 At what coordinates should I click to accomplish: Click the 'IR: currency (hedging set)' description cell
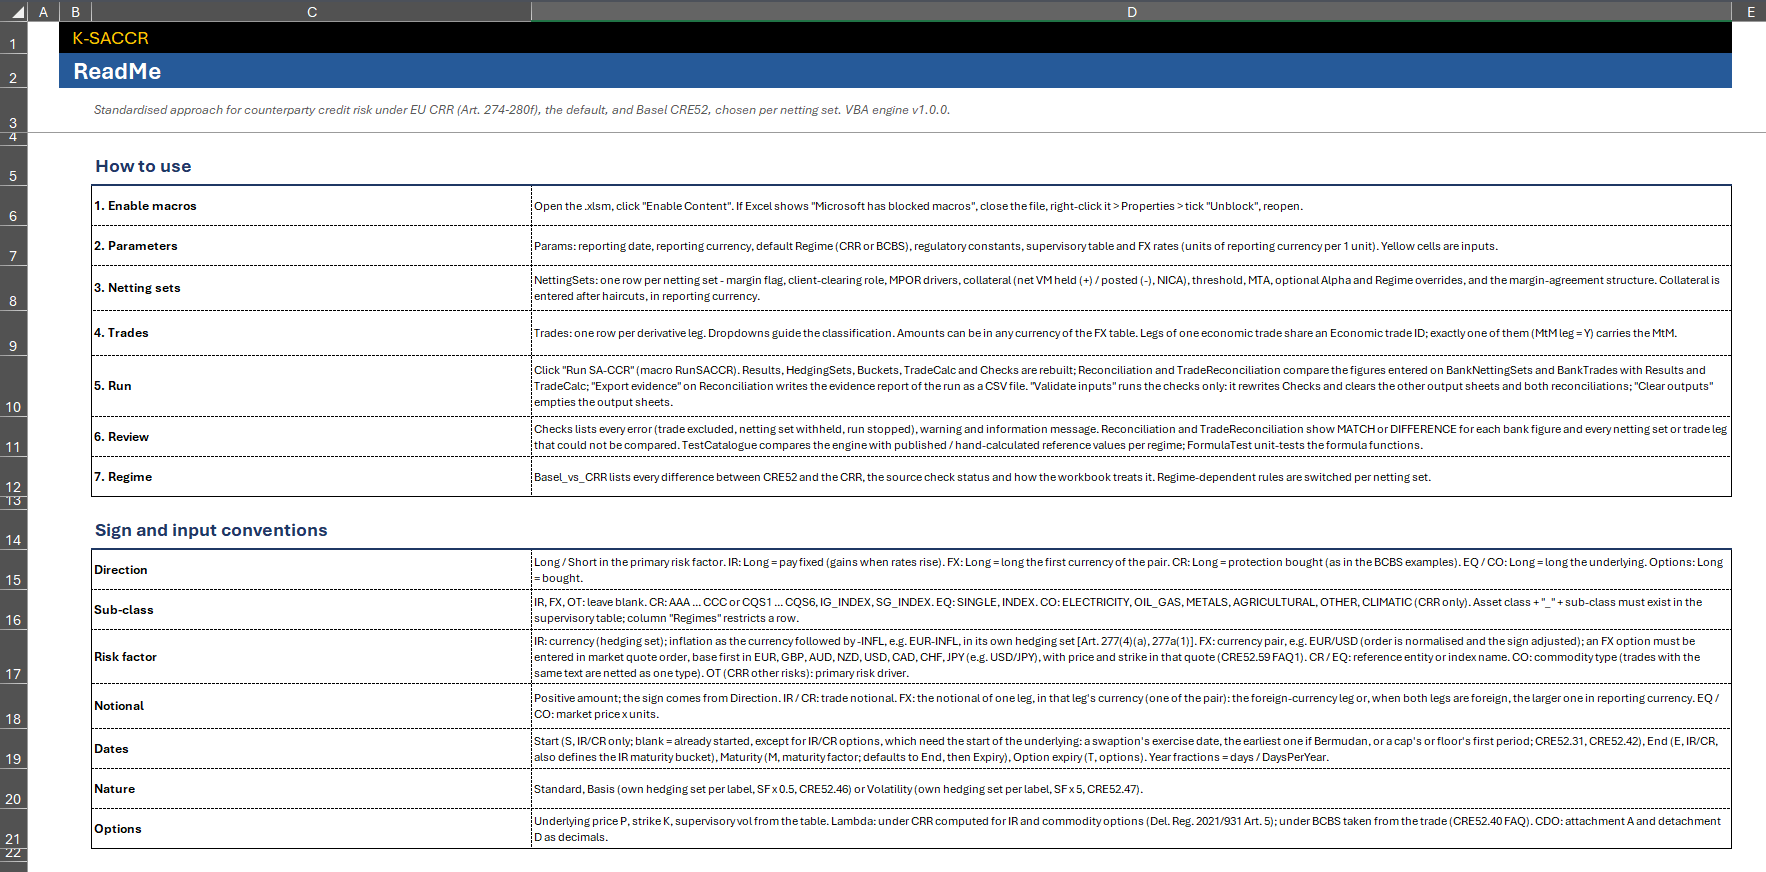click(1131, 657)
